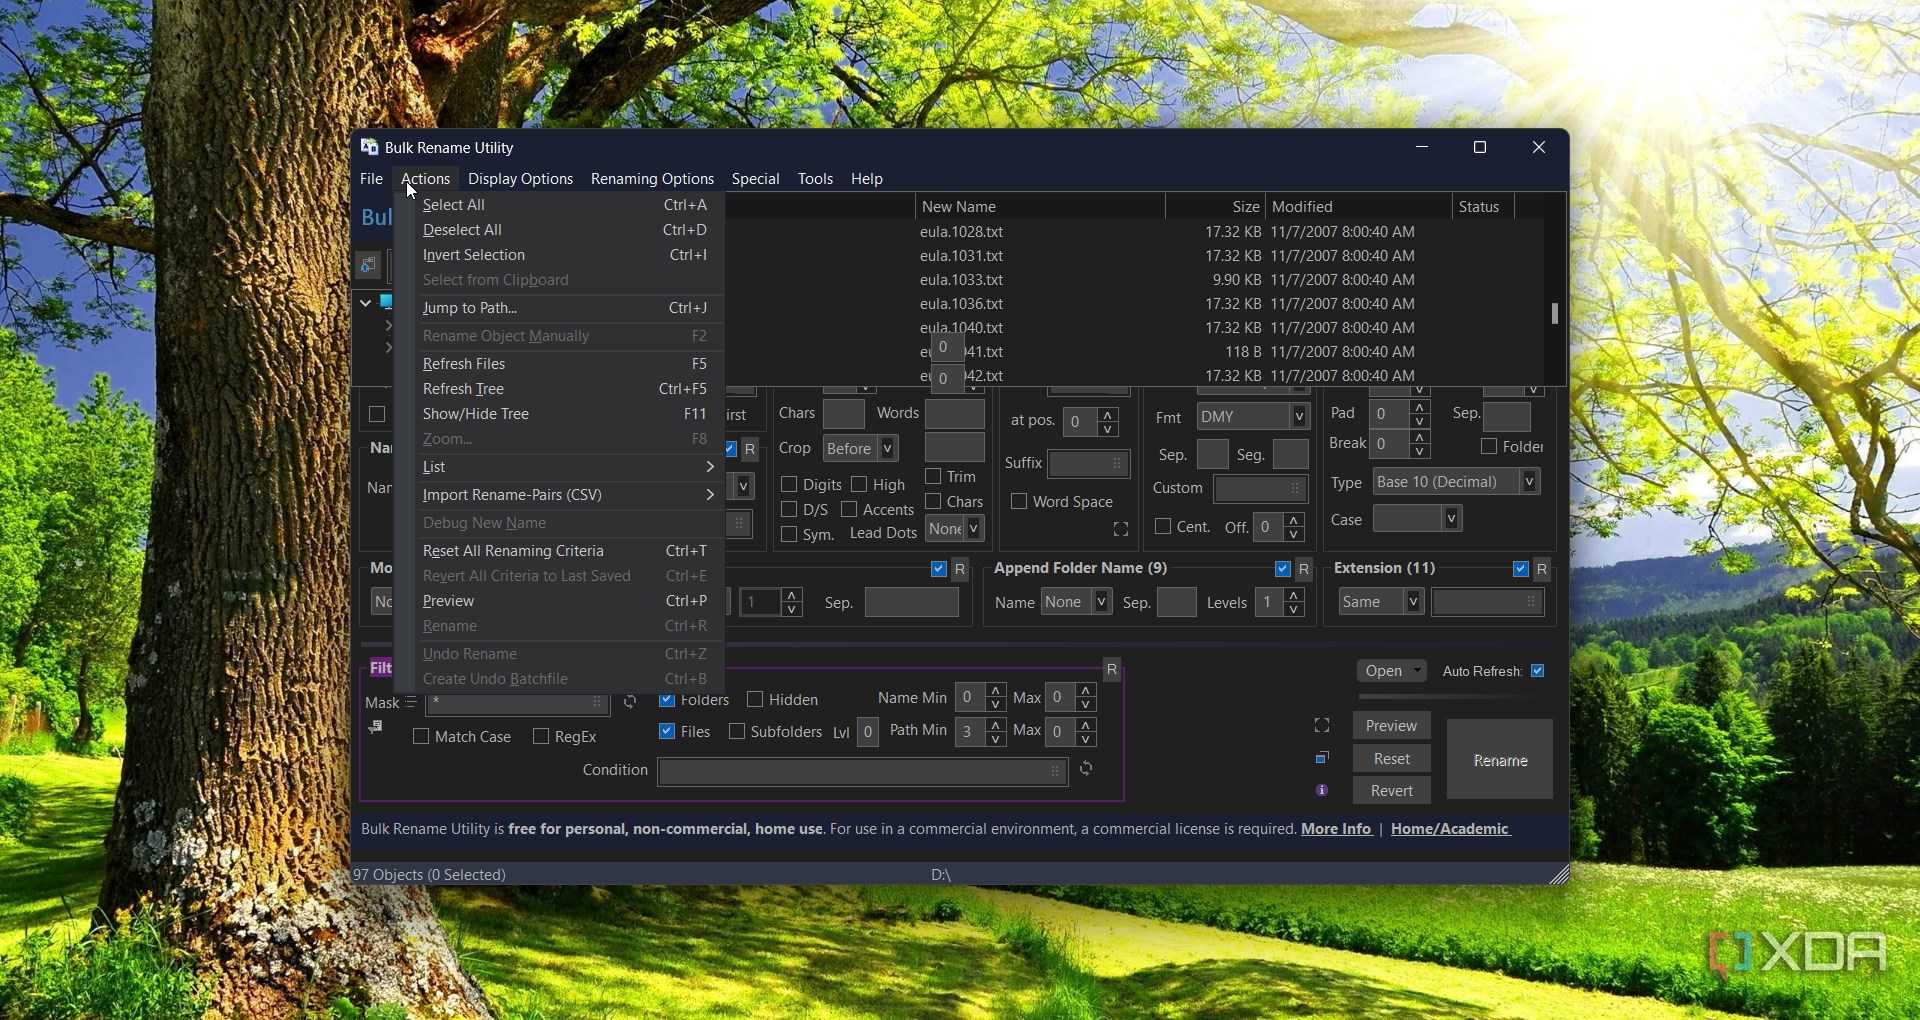Open the Home/Academic link
Viewport: 1920px width, 1020px height.
click(x=1449, y=829)
